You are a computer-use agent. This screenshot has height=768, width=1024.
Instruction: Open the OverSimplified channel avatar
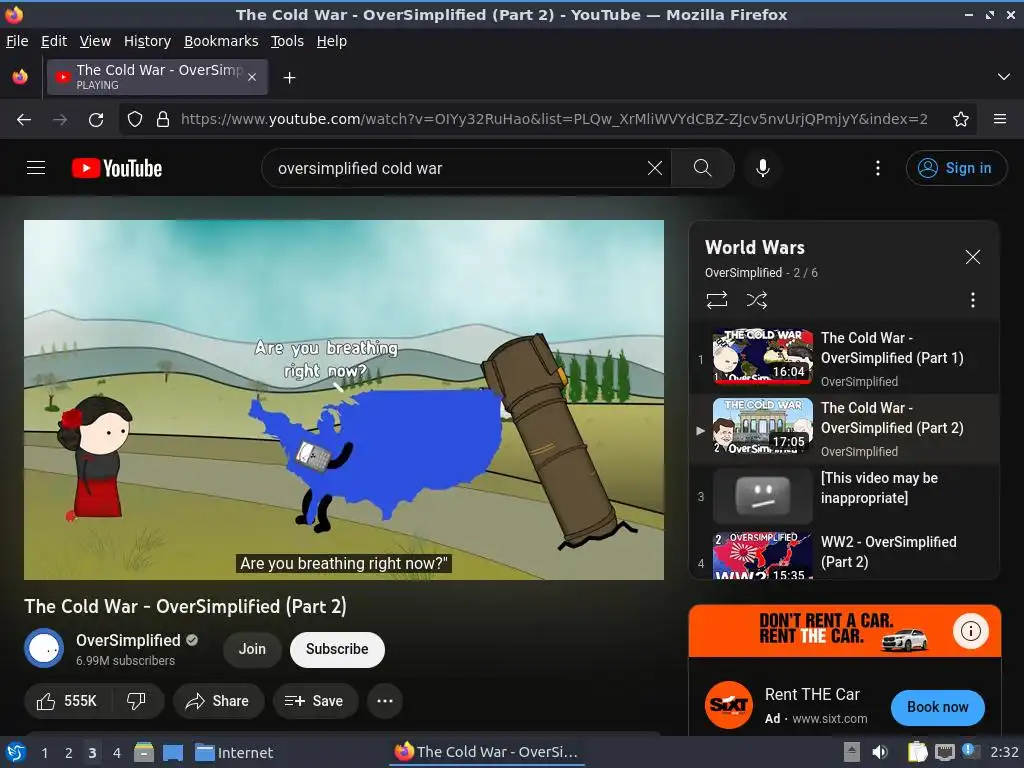44,648
